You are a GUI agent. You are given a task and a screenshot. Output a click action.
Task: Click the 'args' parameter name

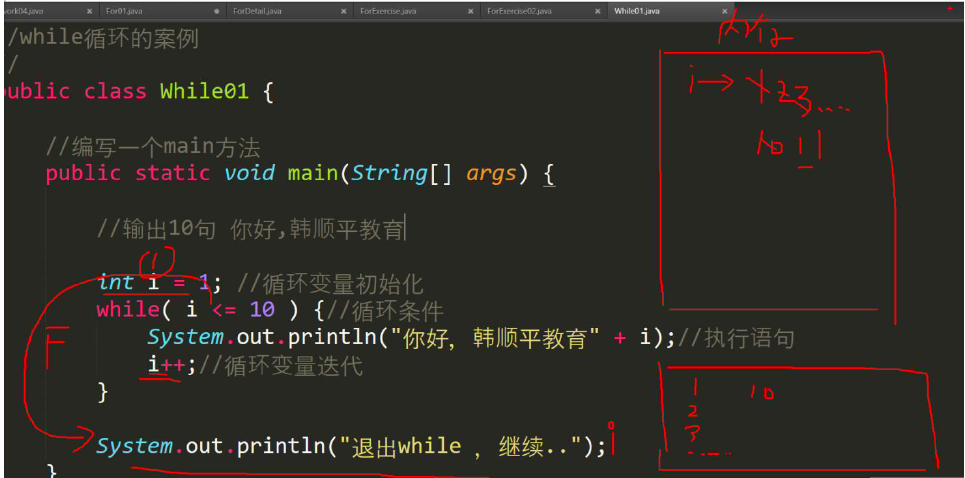(x=491, y=174)
